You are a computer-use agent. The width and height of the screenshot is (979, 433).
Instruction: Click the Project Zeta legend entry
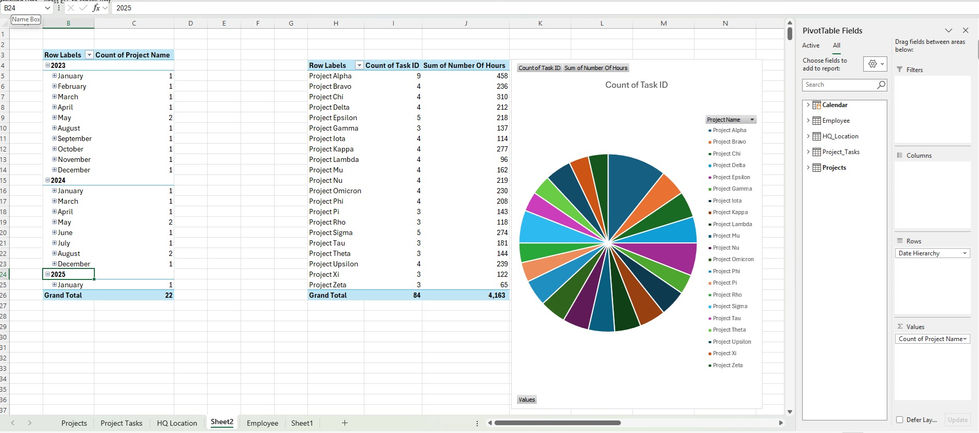[726, 366]
